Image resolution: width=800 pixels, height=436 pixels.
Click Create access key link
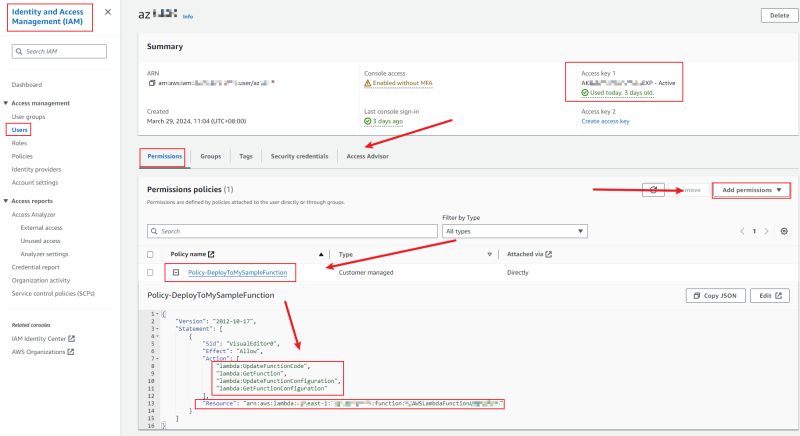605,121
